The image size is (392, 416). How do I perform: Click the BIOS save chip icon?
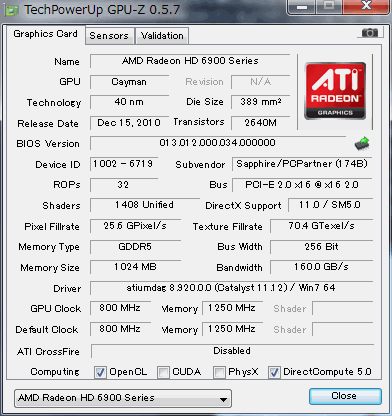(x=362, y=143)
